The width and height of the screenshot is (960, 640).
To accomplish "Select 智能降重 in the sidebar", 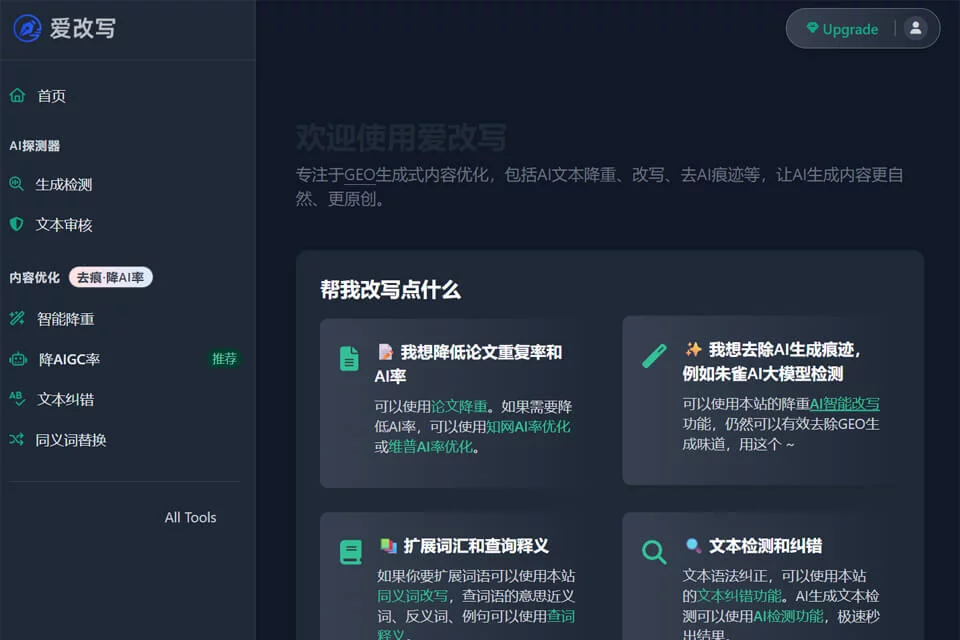I will click(66, 318).
